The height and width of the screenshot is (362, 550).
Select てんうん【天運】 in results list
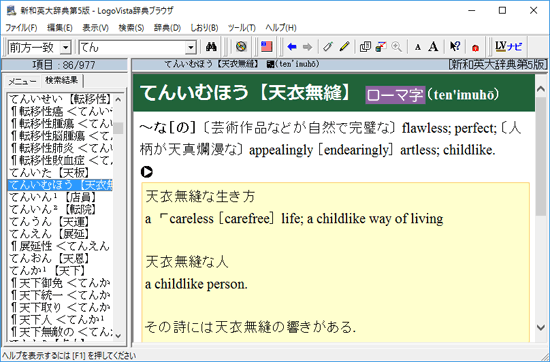[x=60, y=222]
